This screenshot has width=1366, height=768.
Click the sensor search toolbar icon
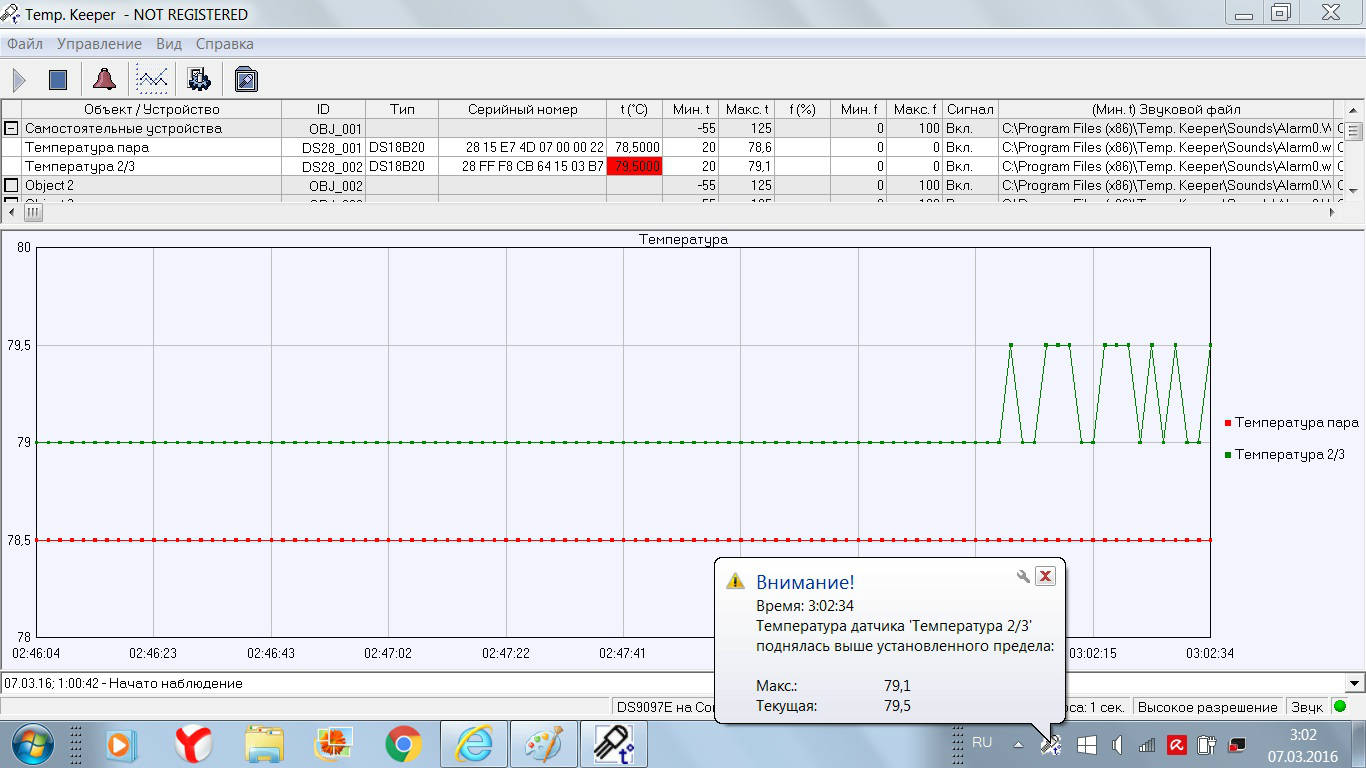246,79
